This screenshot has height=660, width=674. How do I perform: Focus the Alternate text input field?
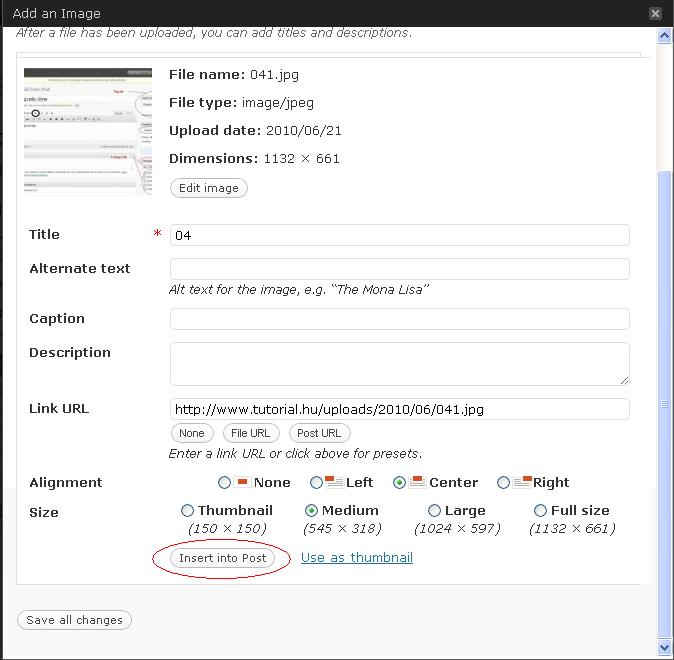[x=399, y=269]
